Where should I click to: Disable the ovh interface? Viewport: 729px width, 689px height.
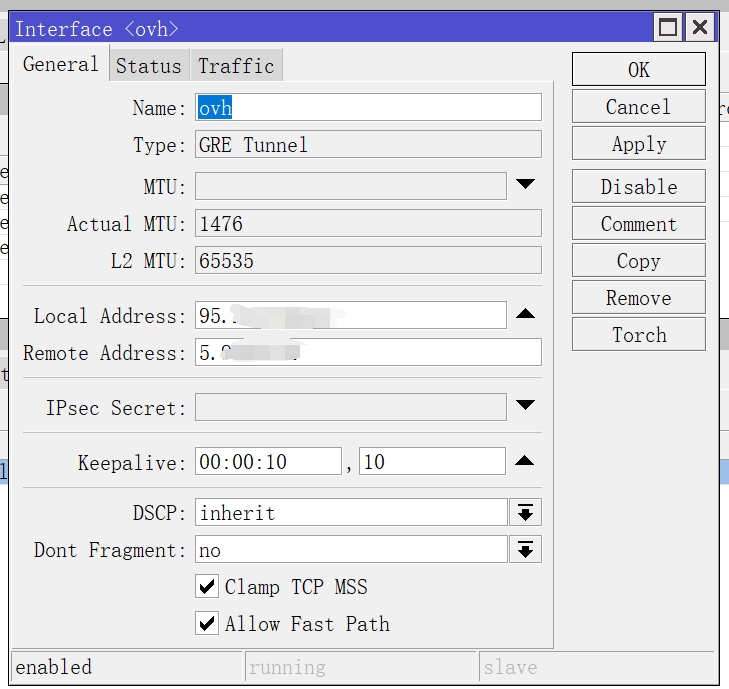pyautogui.click(x=638, y=187)
